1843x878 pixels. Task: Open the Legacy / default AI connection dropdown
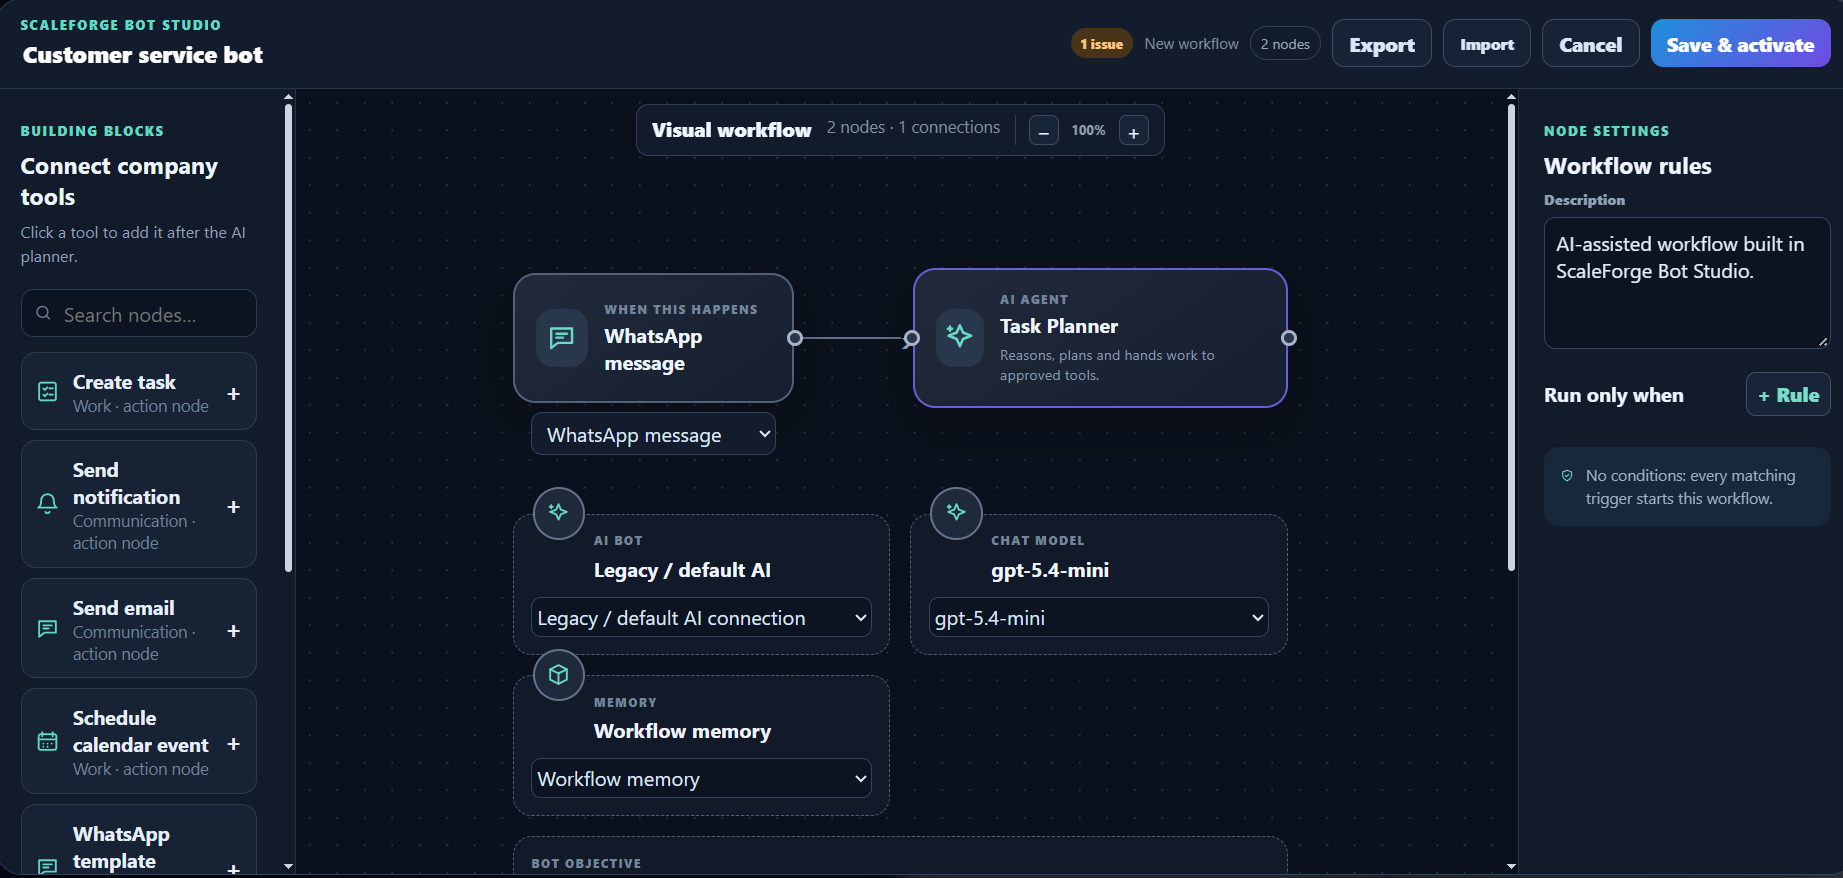[x=701, y=618]
